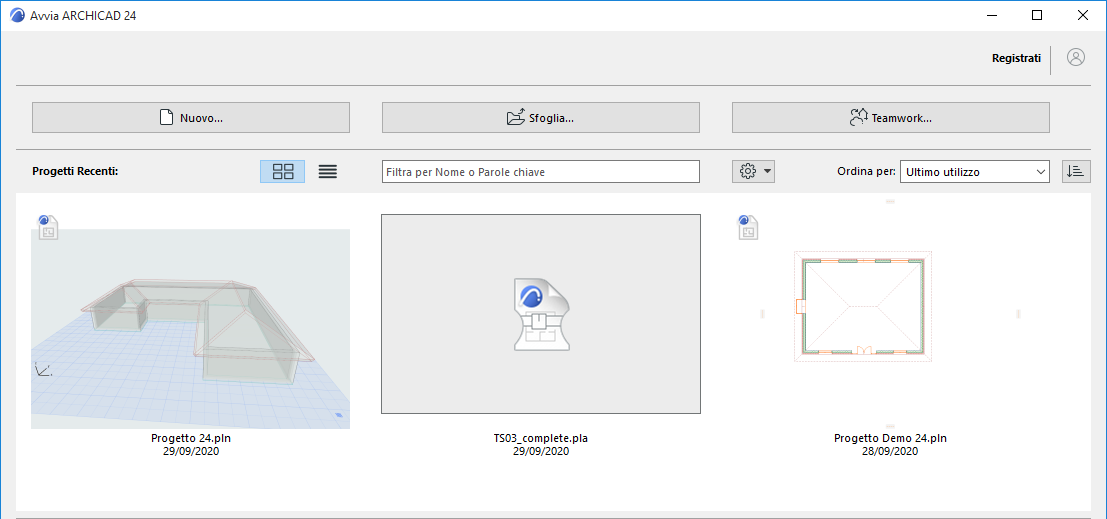1107x519 pixels.
Task: Open the gear settings dropdown
Action: (x=753, y=172)
